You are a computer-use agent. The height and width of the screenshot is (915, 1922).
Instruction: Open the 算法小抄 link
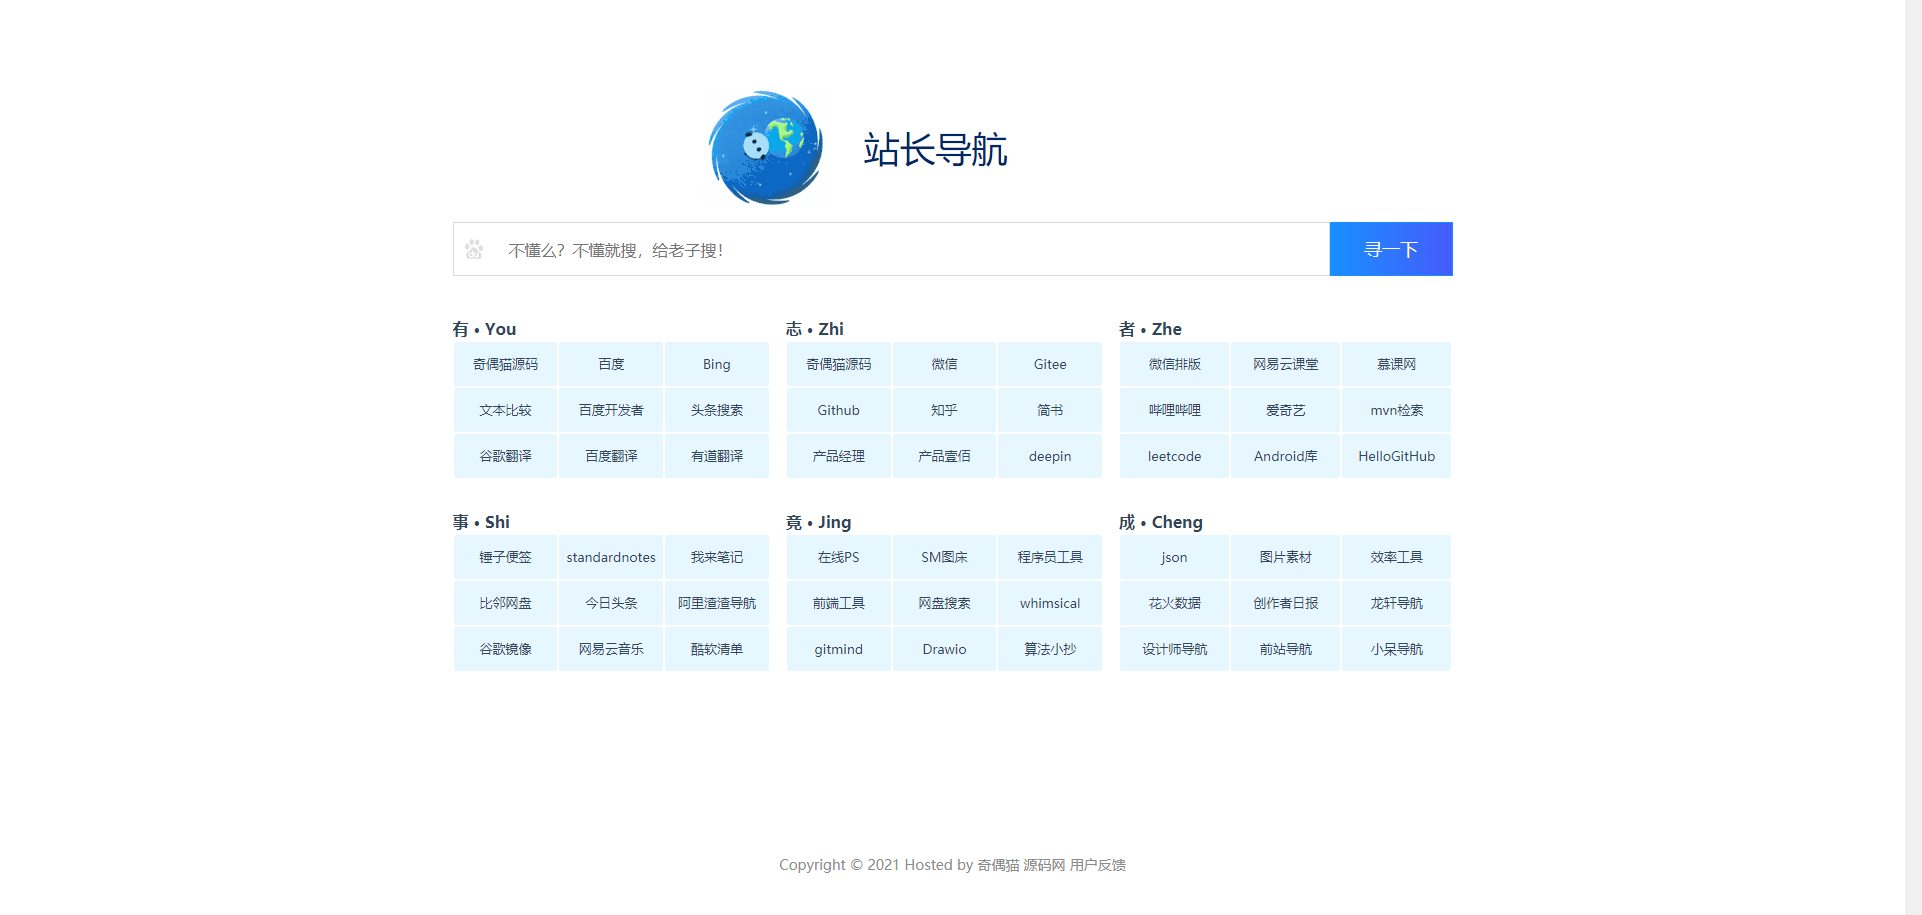coord(1050,649)
